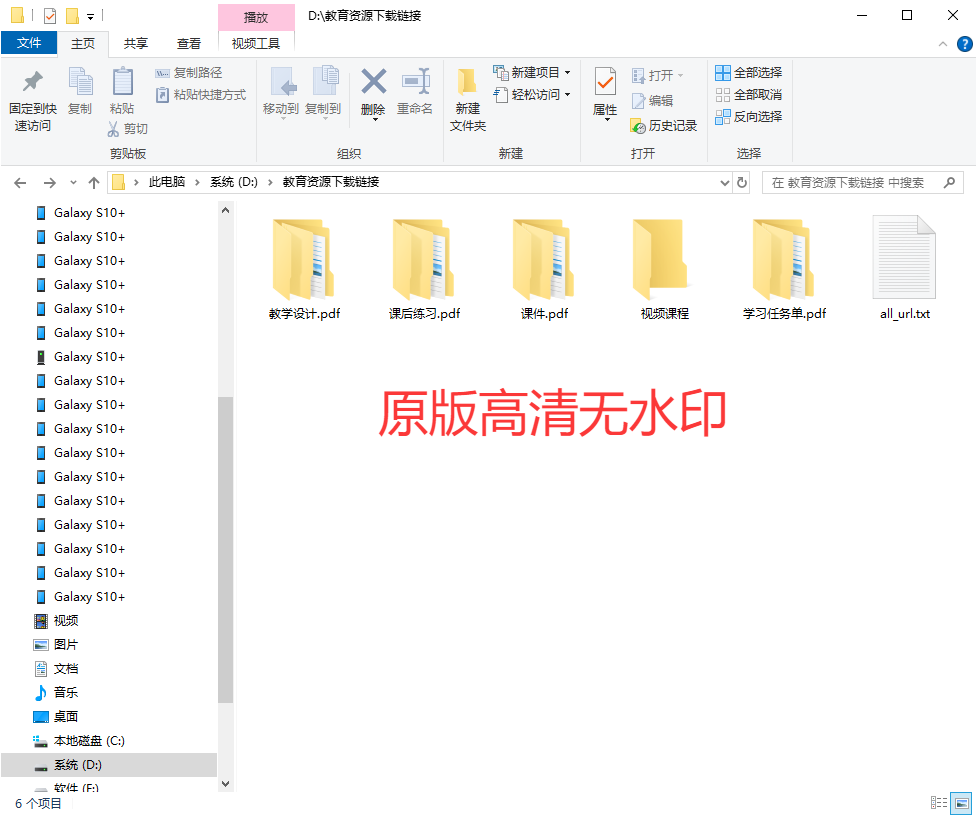This screenshot has height=816, width=977.
Task: Open Customize Quick Access Toolbar dropdown
Action: click(90, 17)
